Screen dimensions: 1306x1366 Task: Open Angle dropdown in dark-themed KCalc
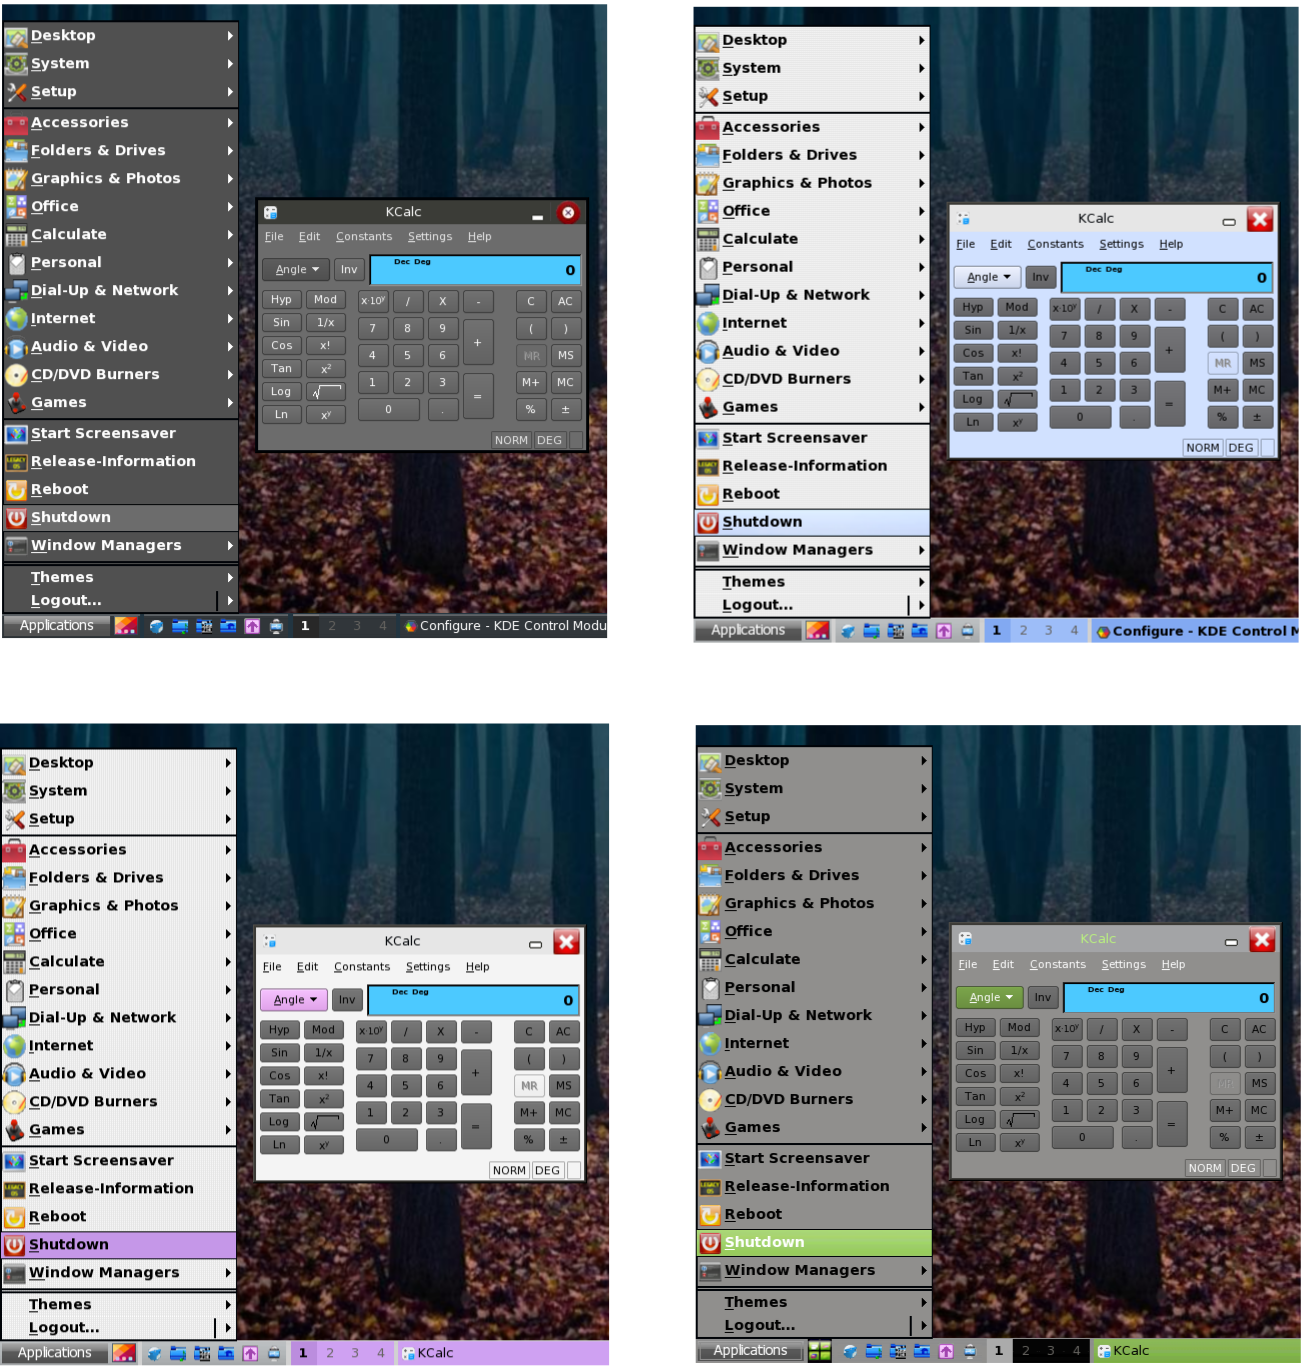tap(297, 270)
